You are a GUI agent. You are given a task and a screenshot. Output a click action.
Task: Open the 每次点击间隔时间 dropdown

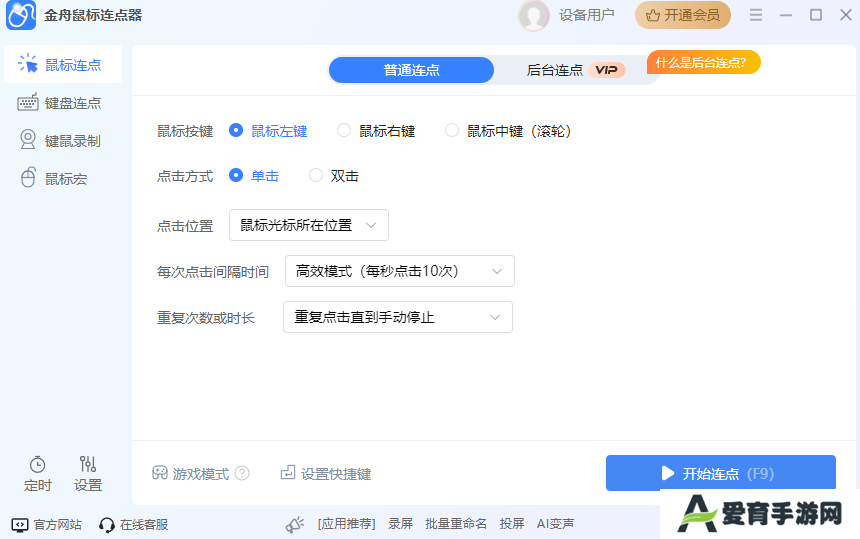pos(400,271)
